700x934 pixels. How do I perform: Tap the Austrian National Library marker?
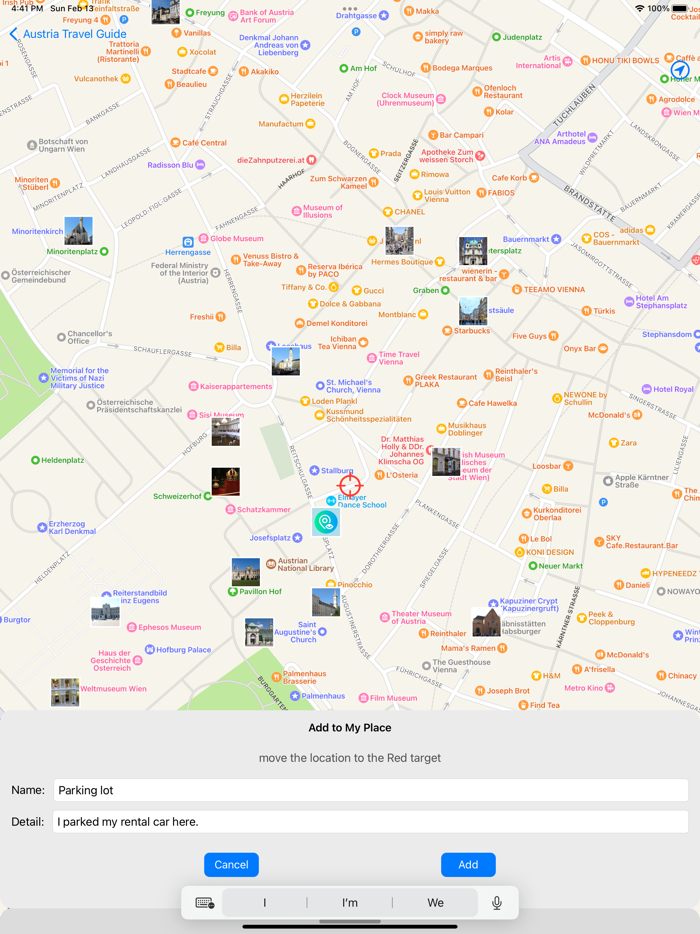coord(270,563)
